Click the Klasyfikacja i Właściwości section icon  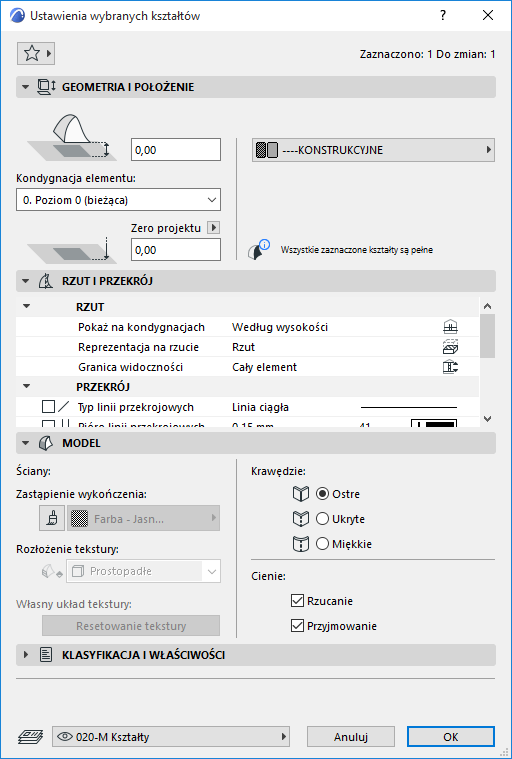click(x=46, y=655)
